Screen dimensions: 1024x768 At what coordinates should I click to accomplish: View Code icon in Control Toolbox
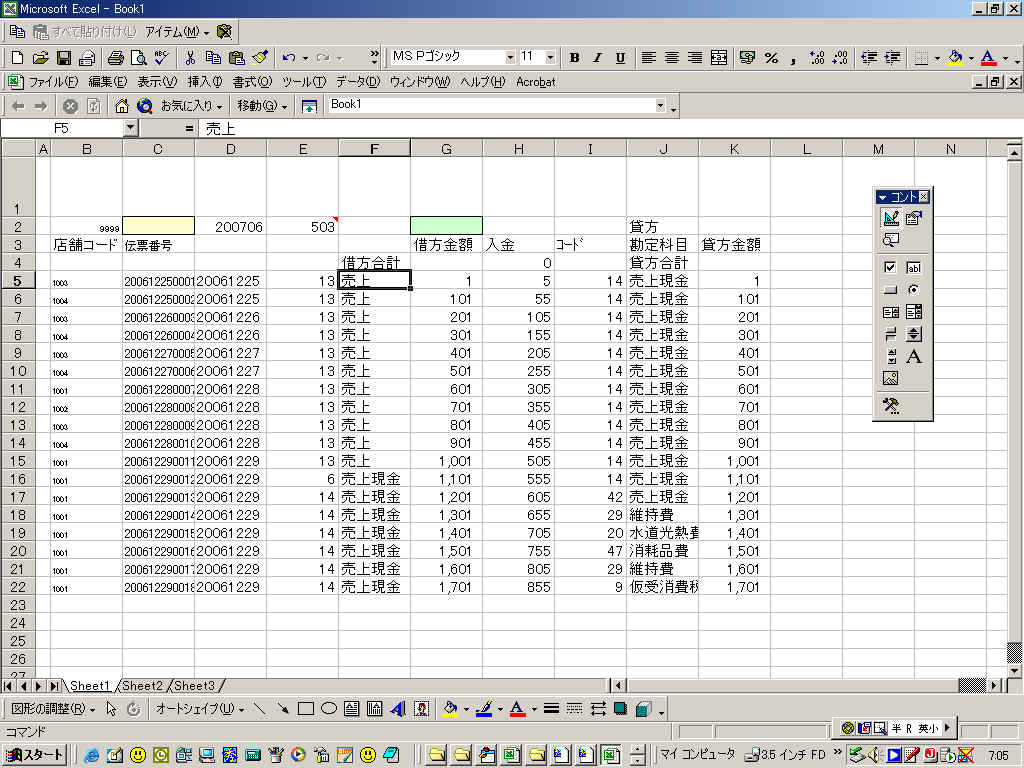click(x=891, y=240)
